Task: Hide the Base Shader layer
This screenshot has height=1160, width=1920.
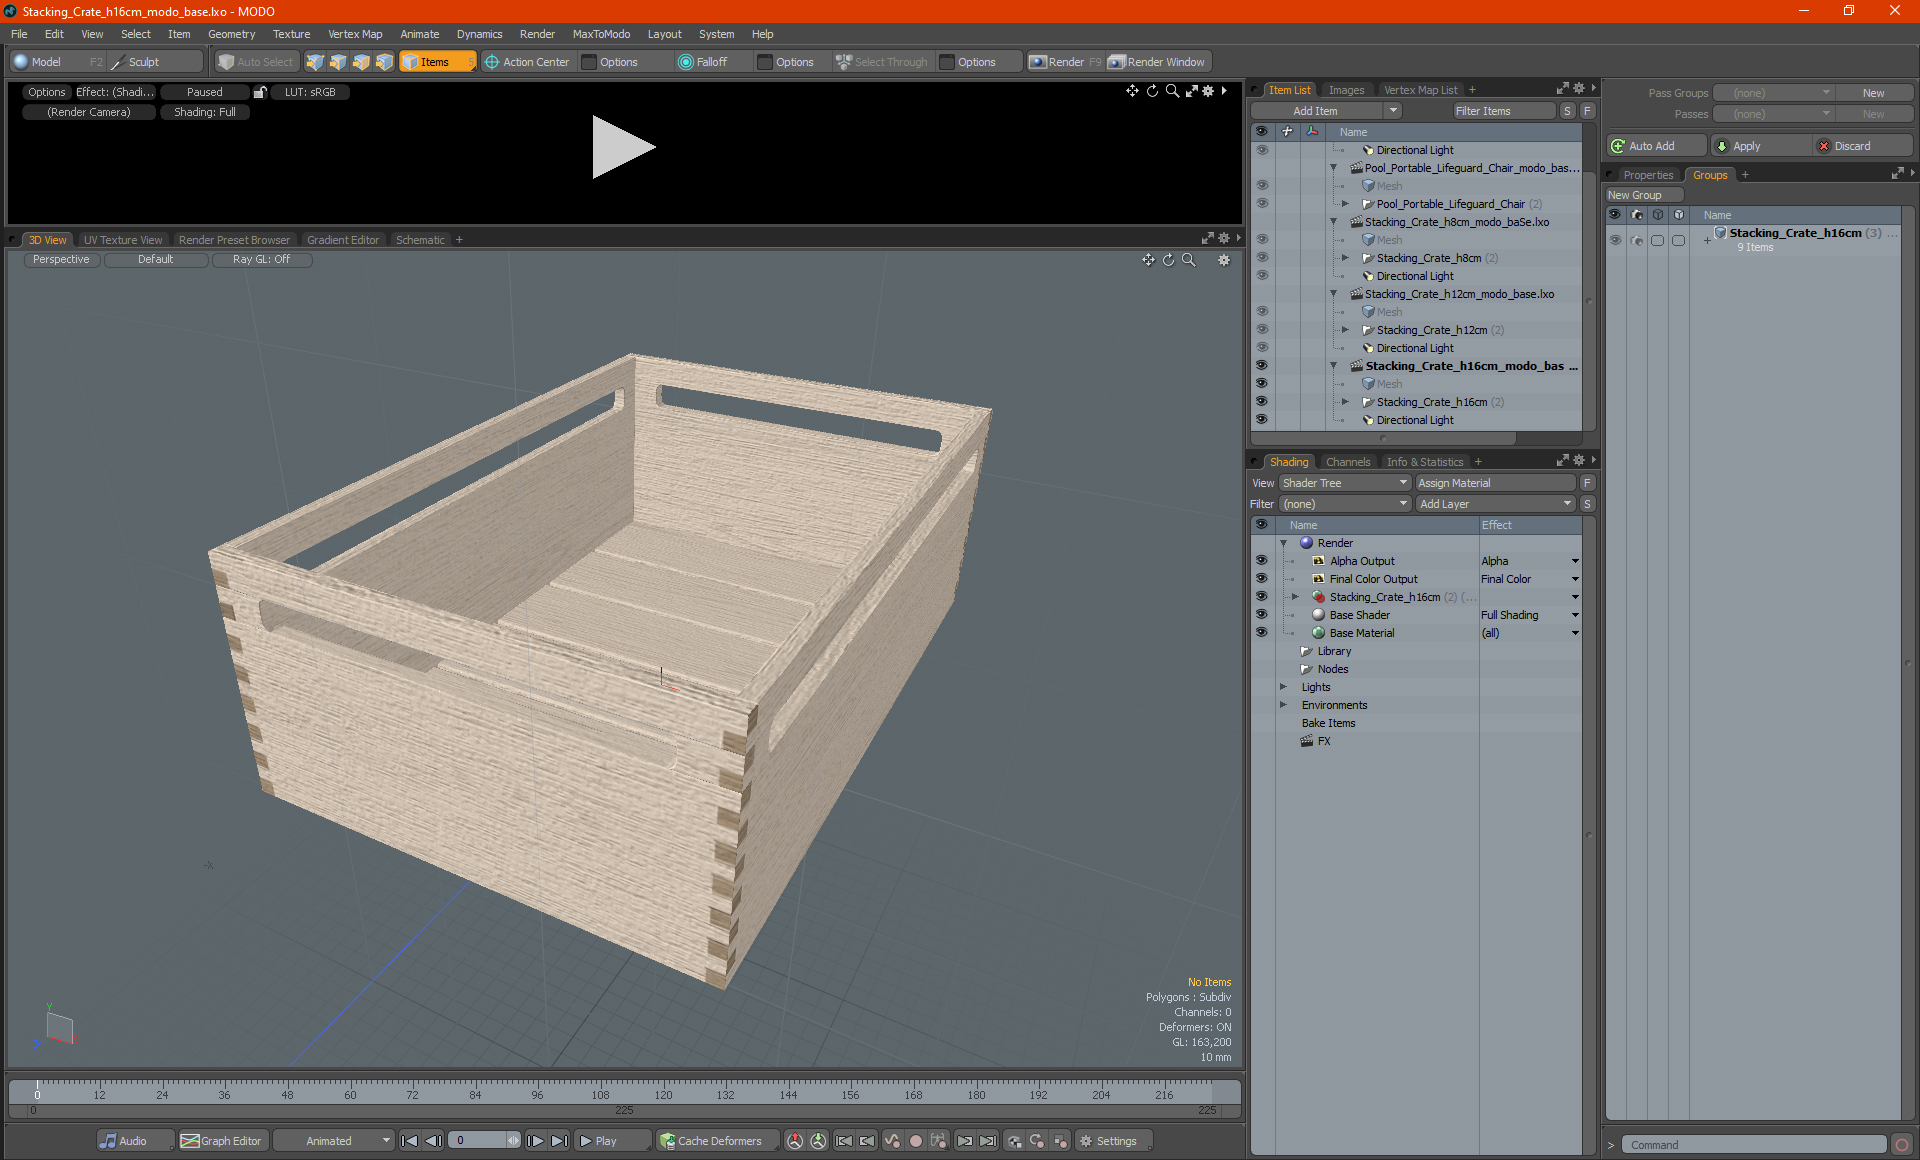Action: 1261,615
